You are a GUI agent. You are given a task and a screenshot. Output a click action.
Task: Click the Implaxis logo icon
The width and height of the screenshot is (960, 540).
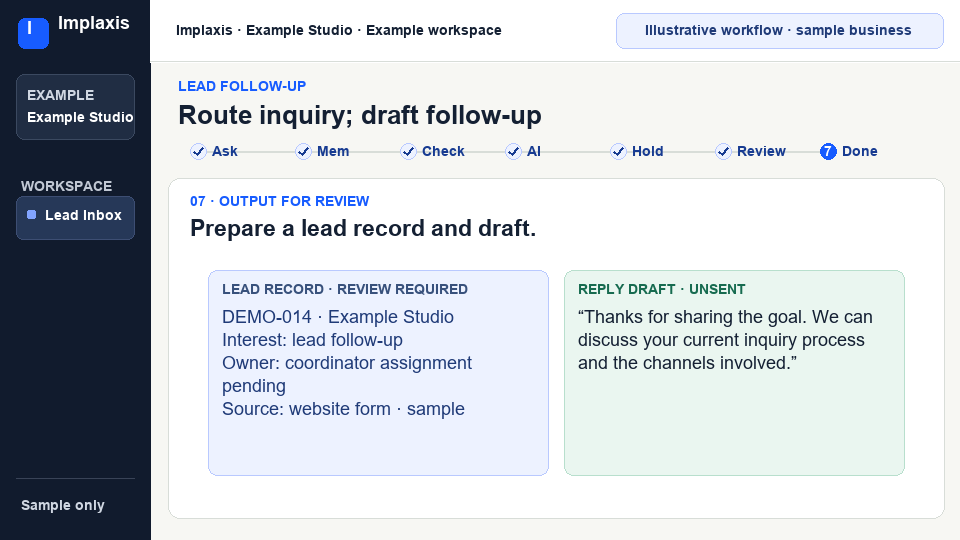tap(33, 33)
